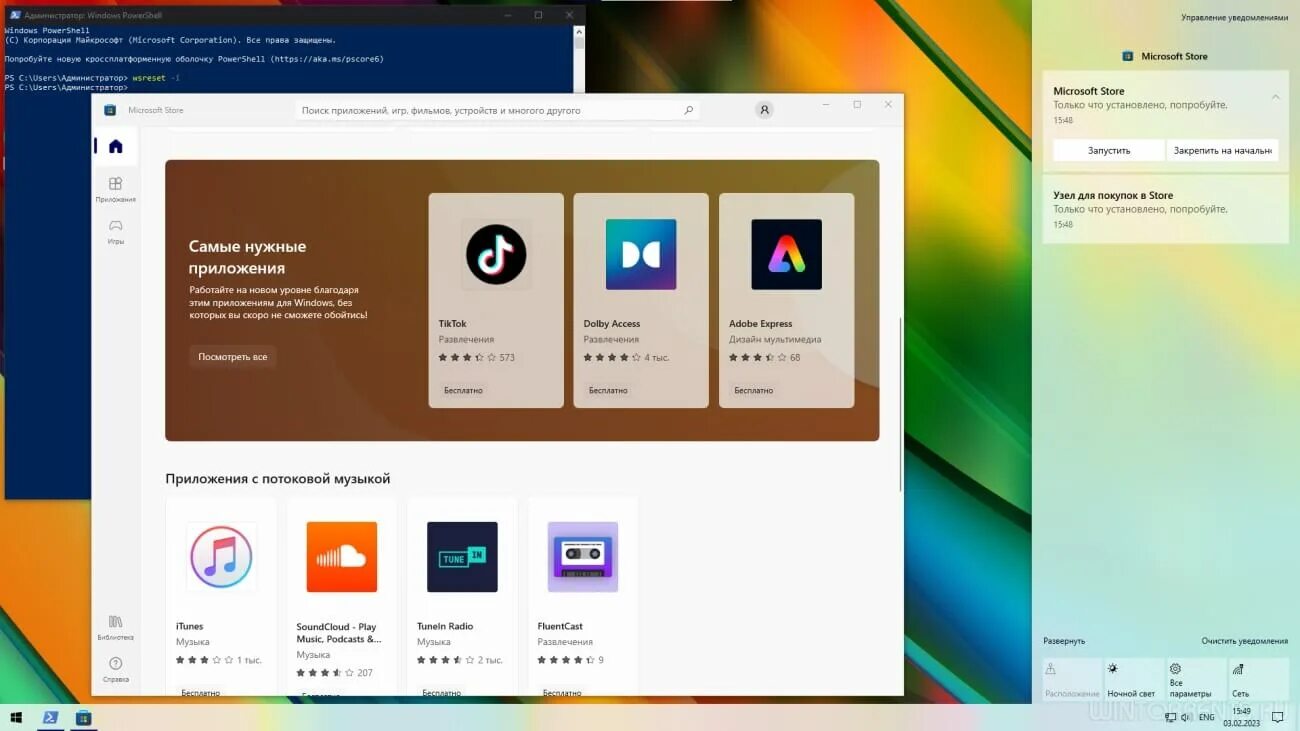
Task: Click Microsoft Store icon in notification header
Action: [x=1128, y=56]
